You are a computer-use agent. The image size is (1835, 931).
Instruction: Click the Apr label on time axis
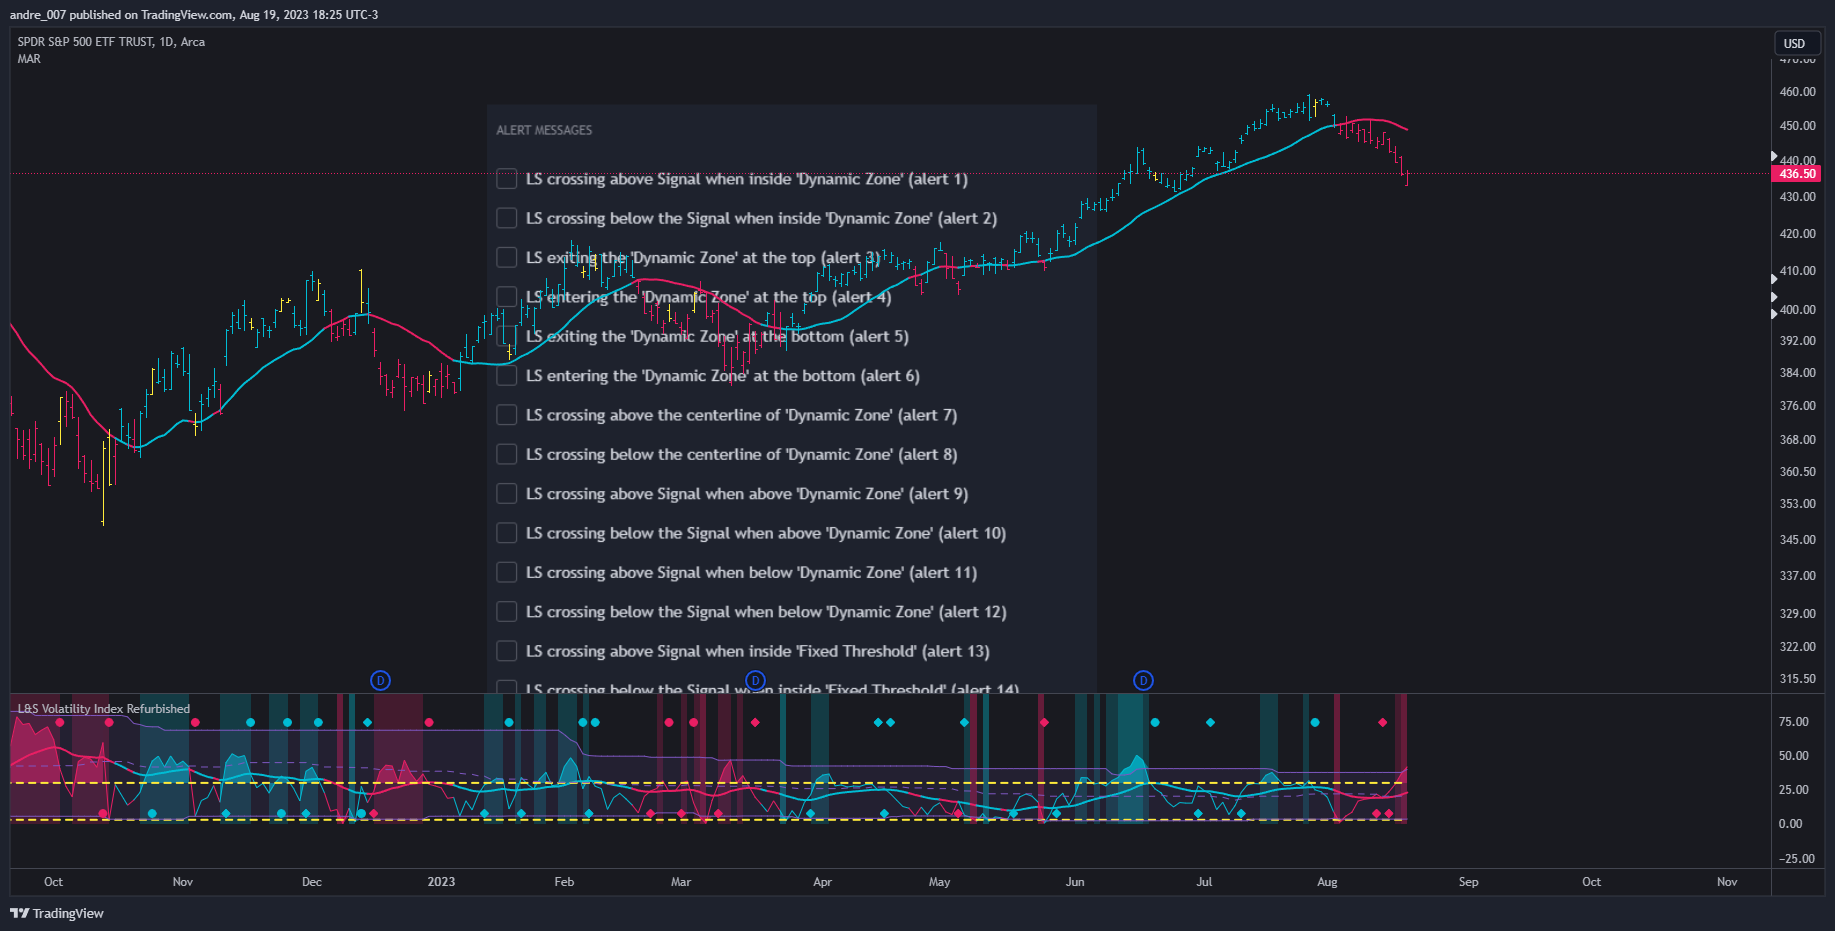pyautogui.click(x=822, y=882)
